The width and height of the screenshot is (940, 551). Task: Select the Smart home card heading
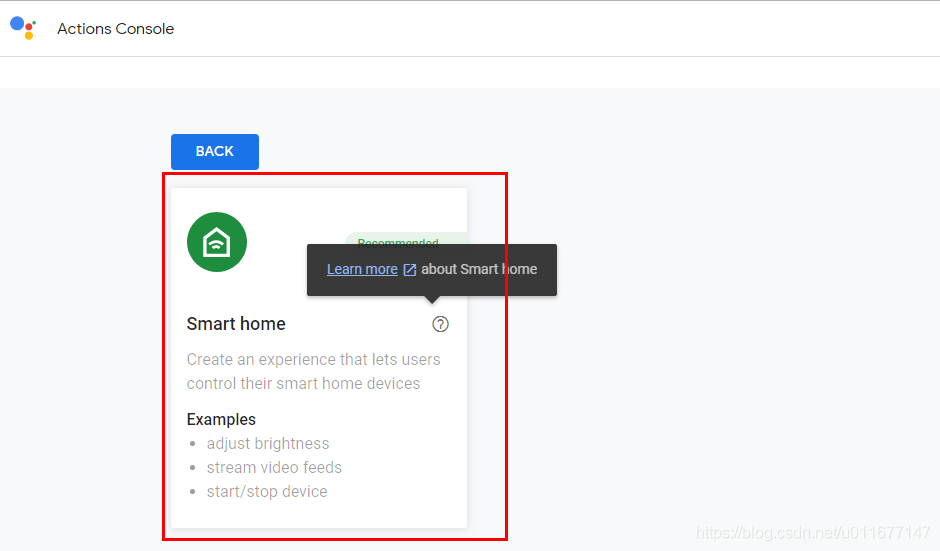coord(236,324)
